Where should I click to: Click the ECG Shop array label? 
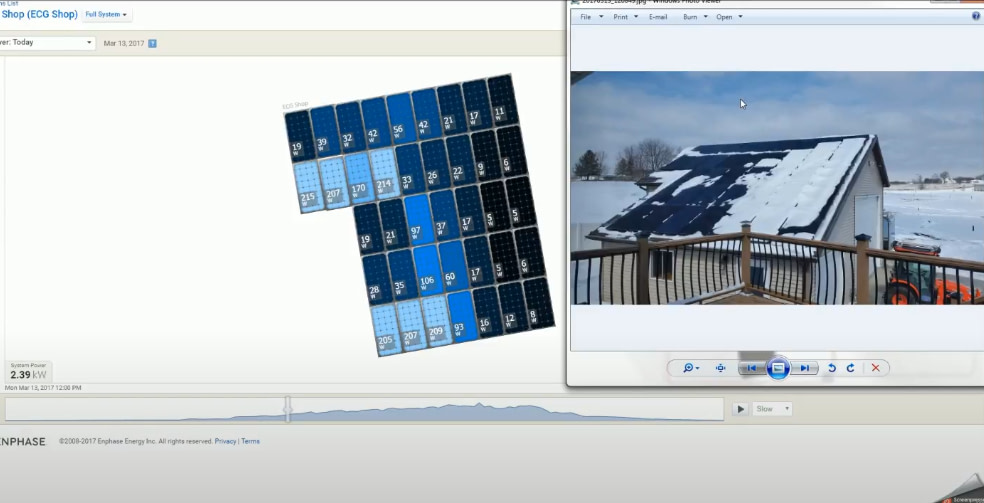(295, 105)
